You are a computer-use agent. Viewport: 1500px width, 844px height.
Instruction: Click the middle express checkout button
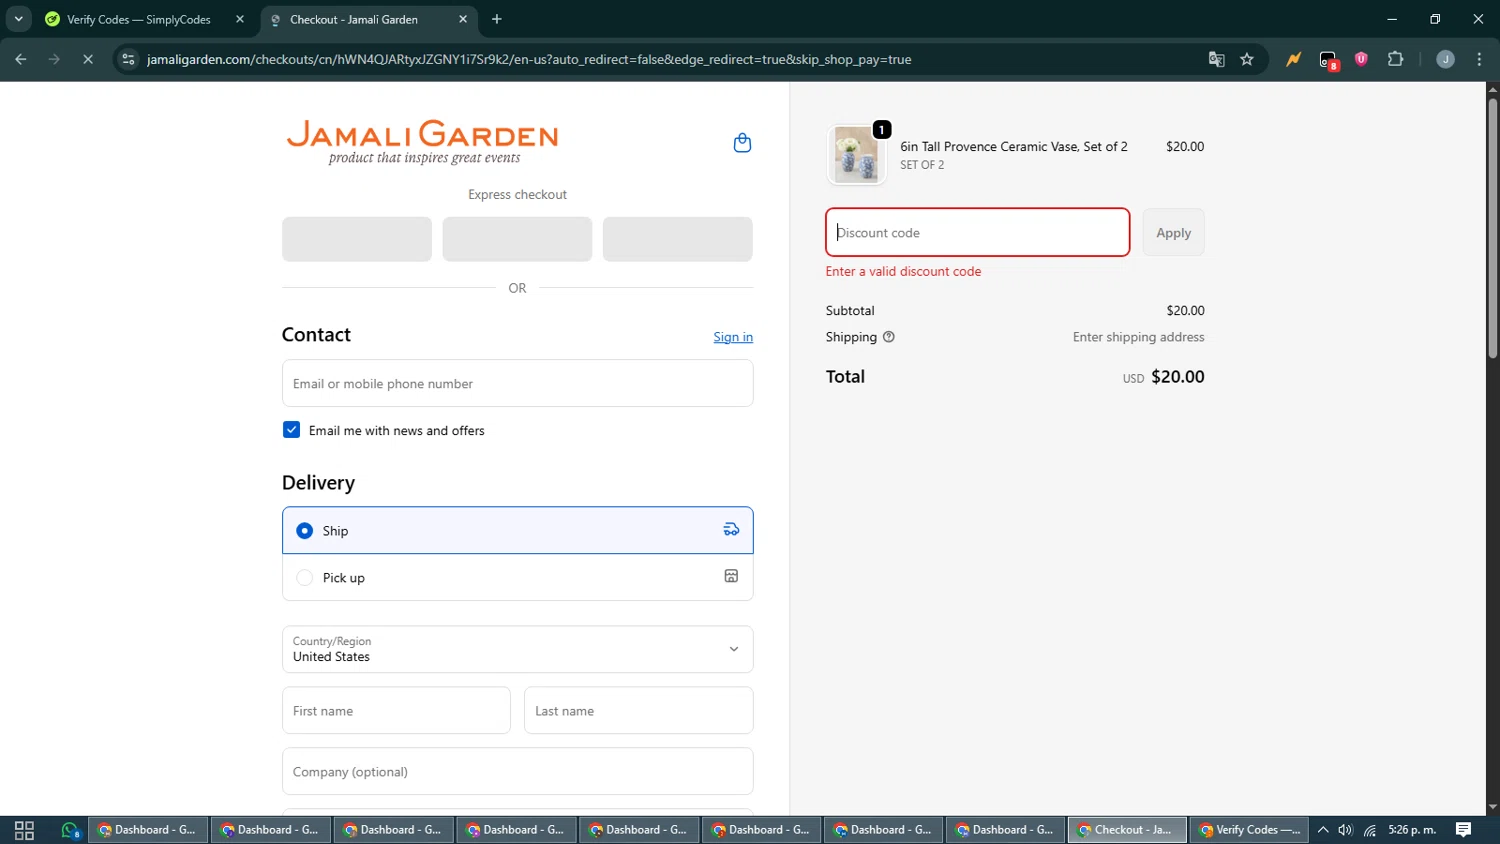517,239
